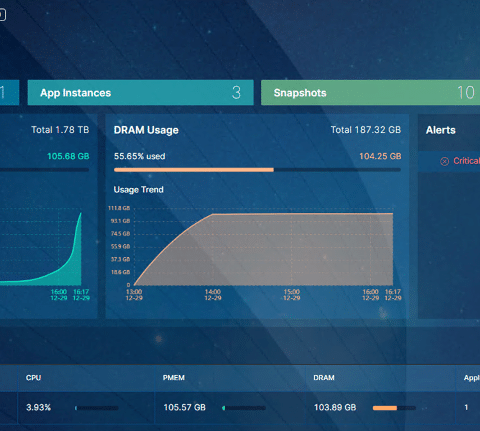
Task: Click the 55.65% used label
Action: pyautogui.click(x=139, y=156)
